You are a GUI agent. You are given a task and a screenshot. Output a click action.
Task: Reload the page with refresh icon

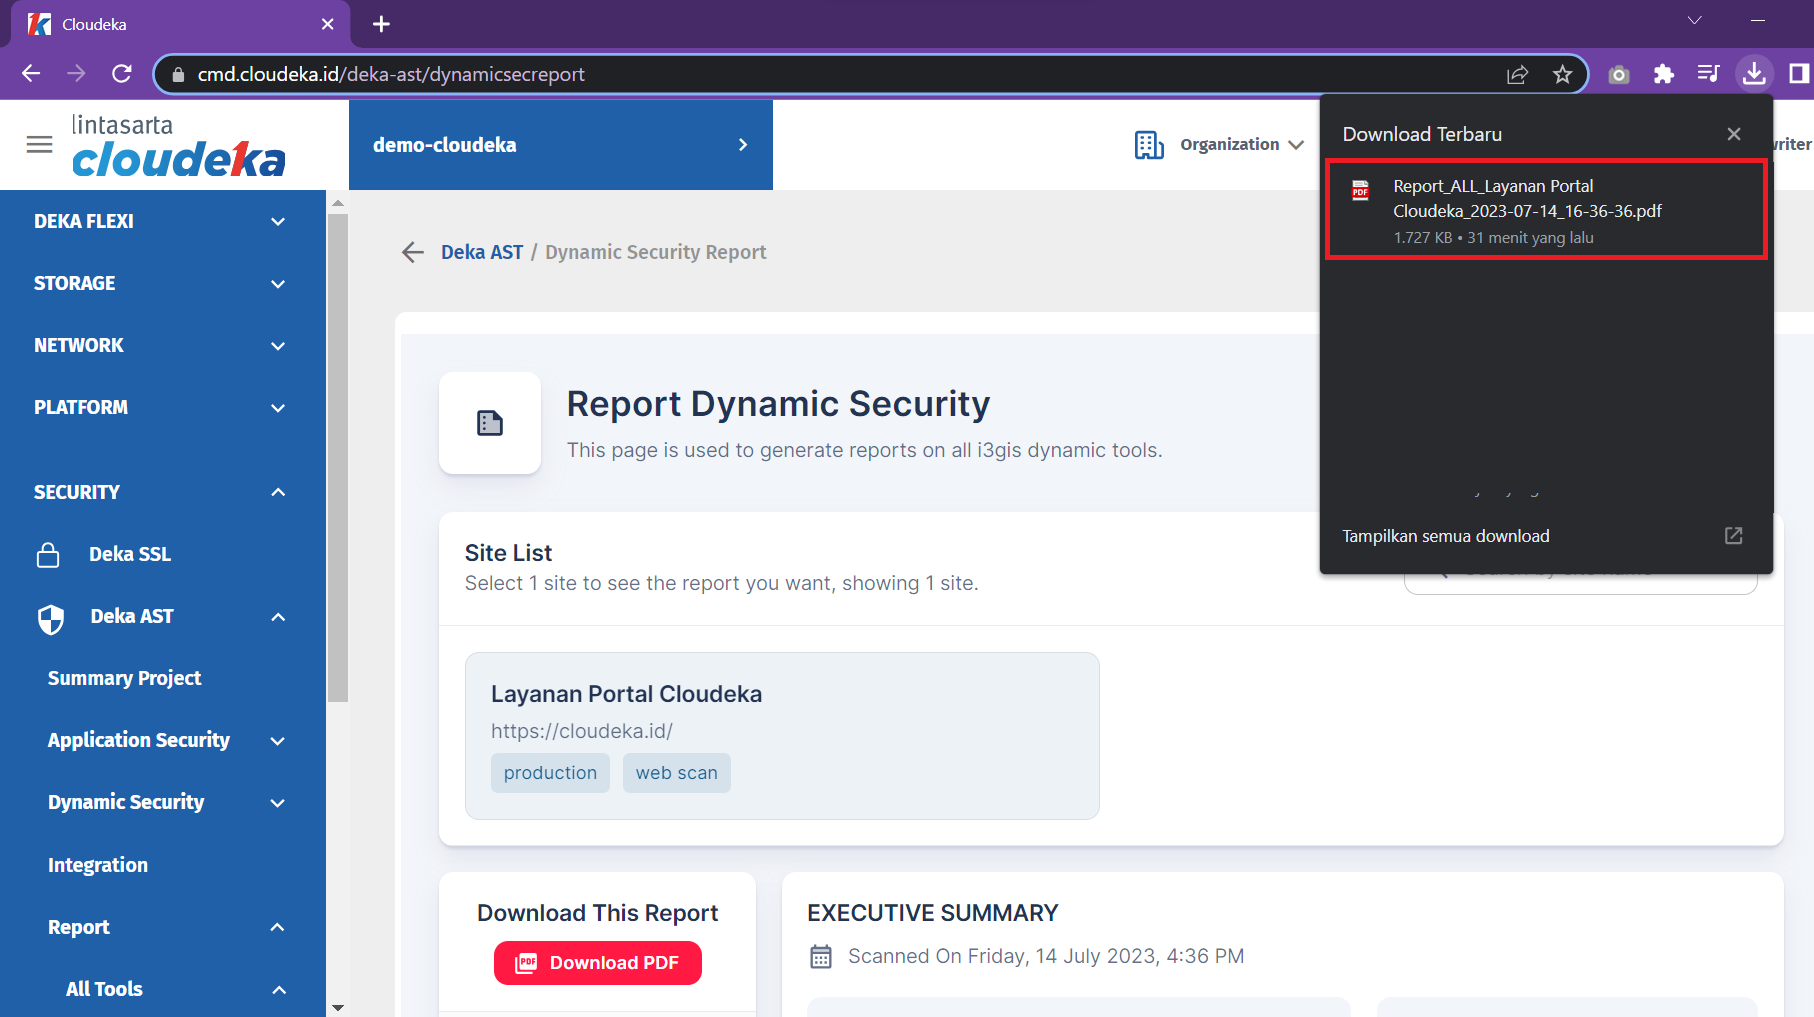122,74
